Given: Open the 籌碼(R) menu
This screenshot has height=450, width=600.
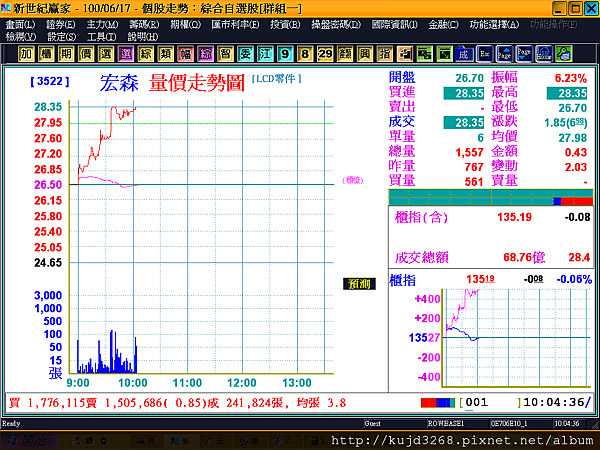Looking at the screenshot, I should tap(144, 24).
